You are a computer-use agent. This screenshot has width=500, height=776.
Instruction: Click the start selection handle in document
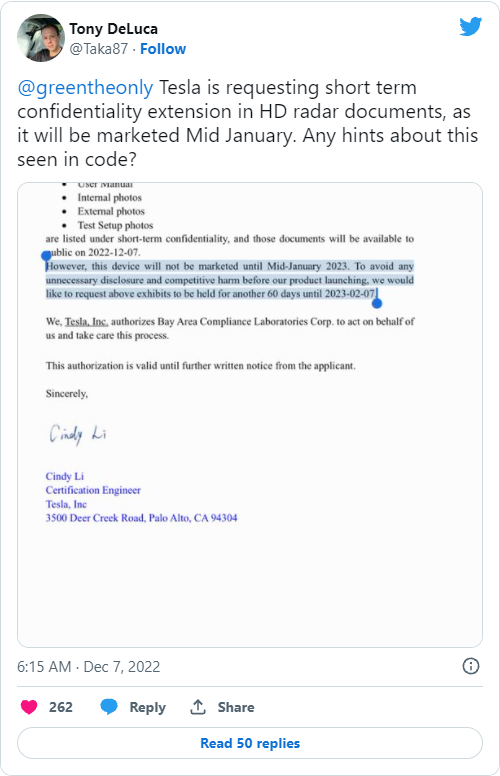46,256
